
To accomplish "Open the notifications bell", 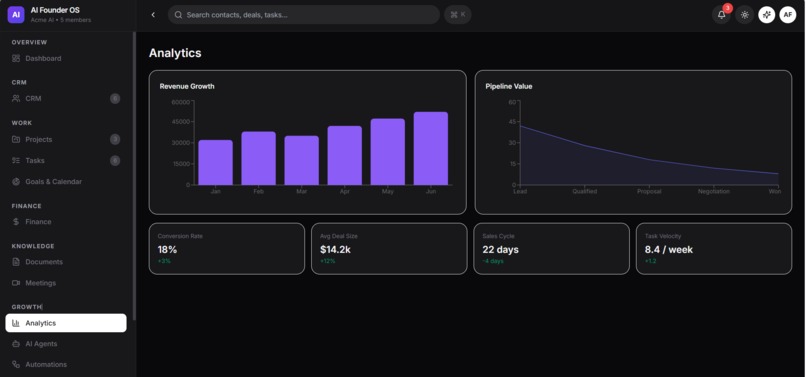I will 721,15.
